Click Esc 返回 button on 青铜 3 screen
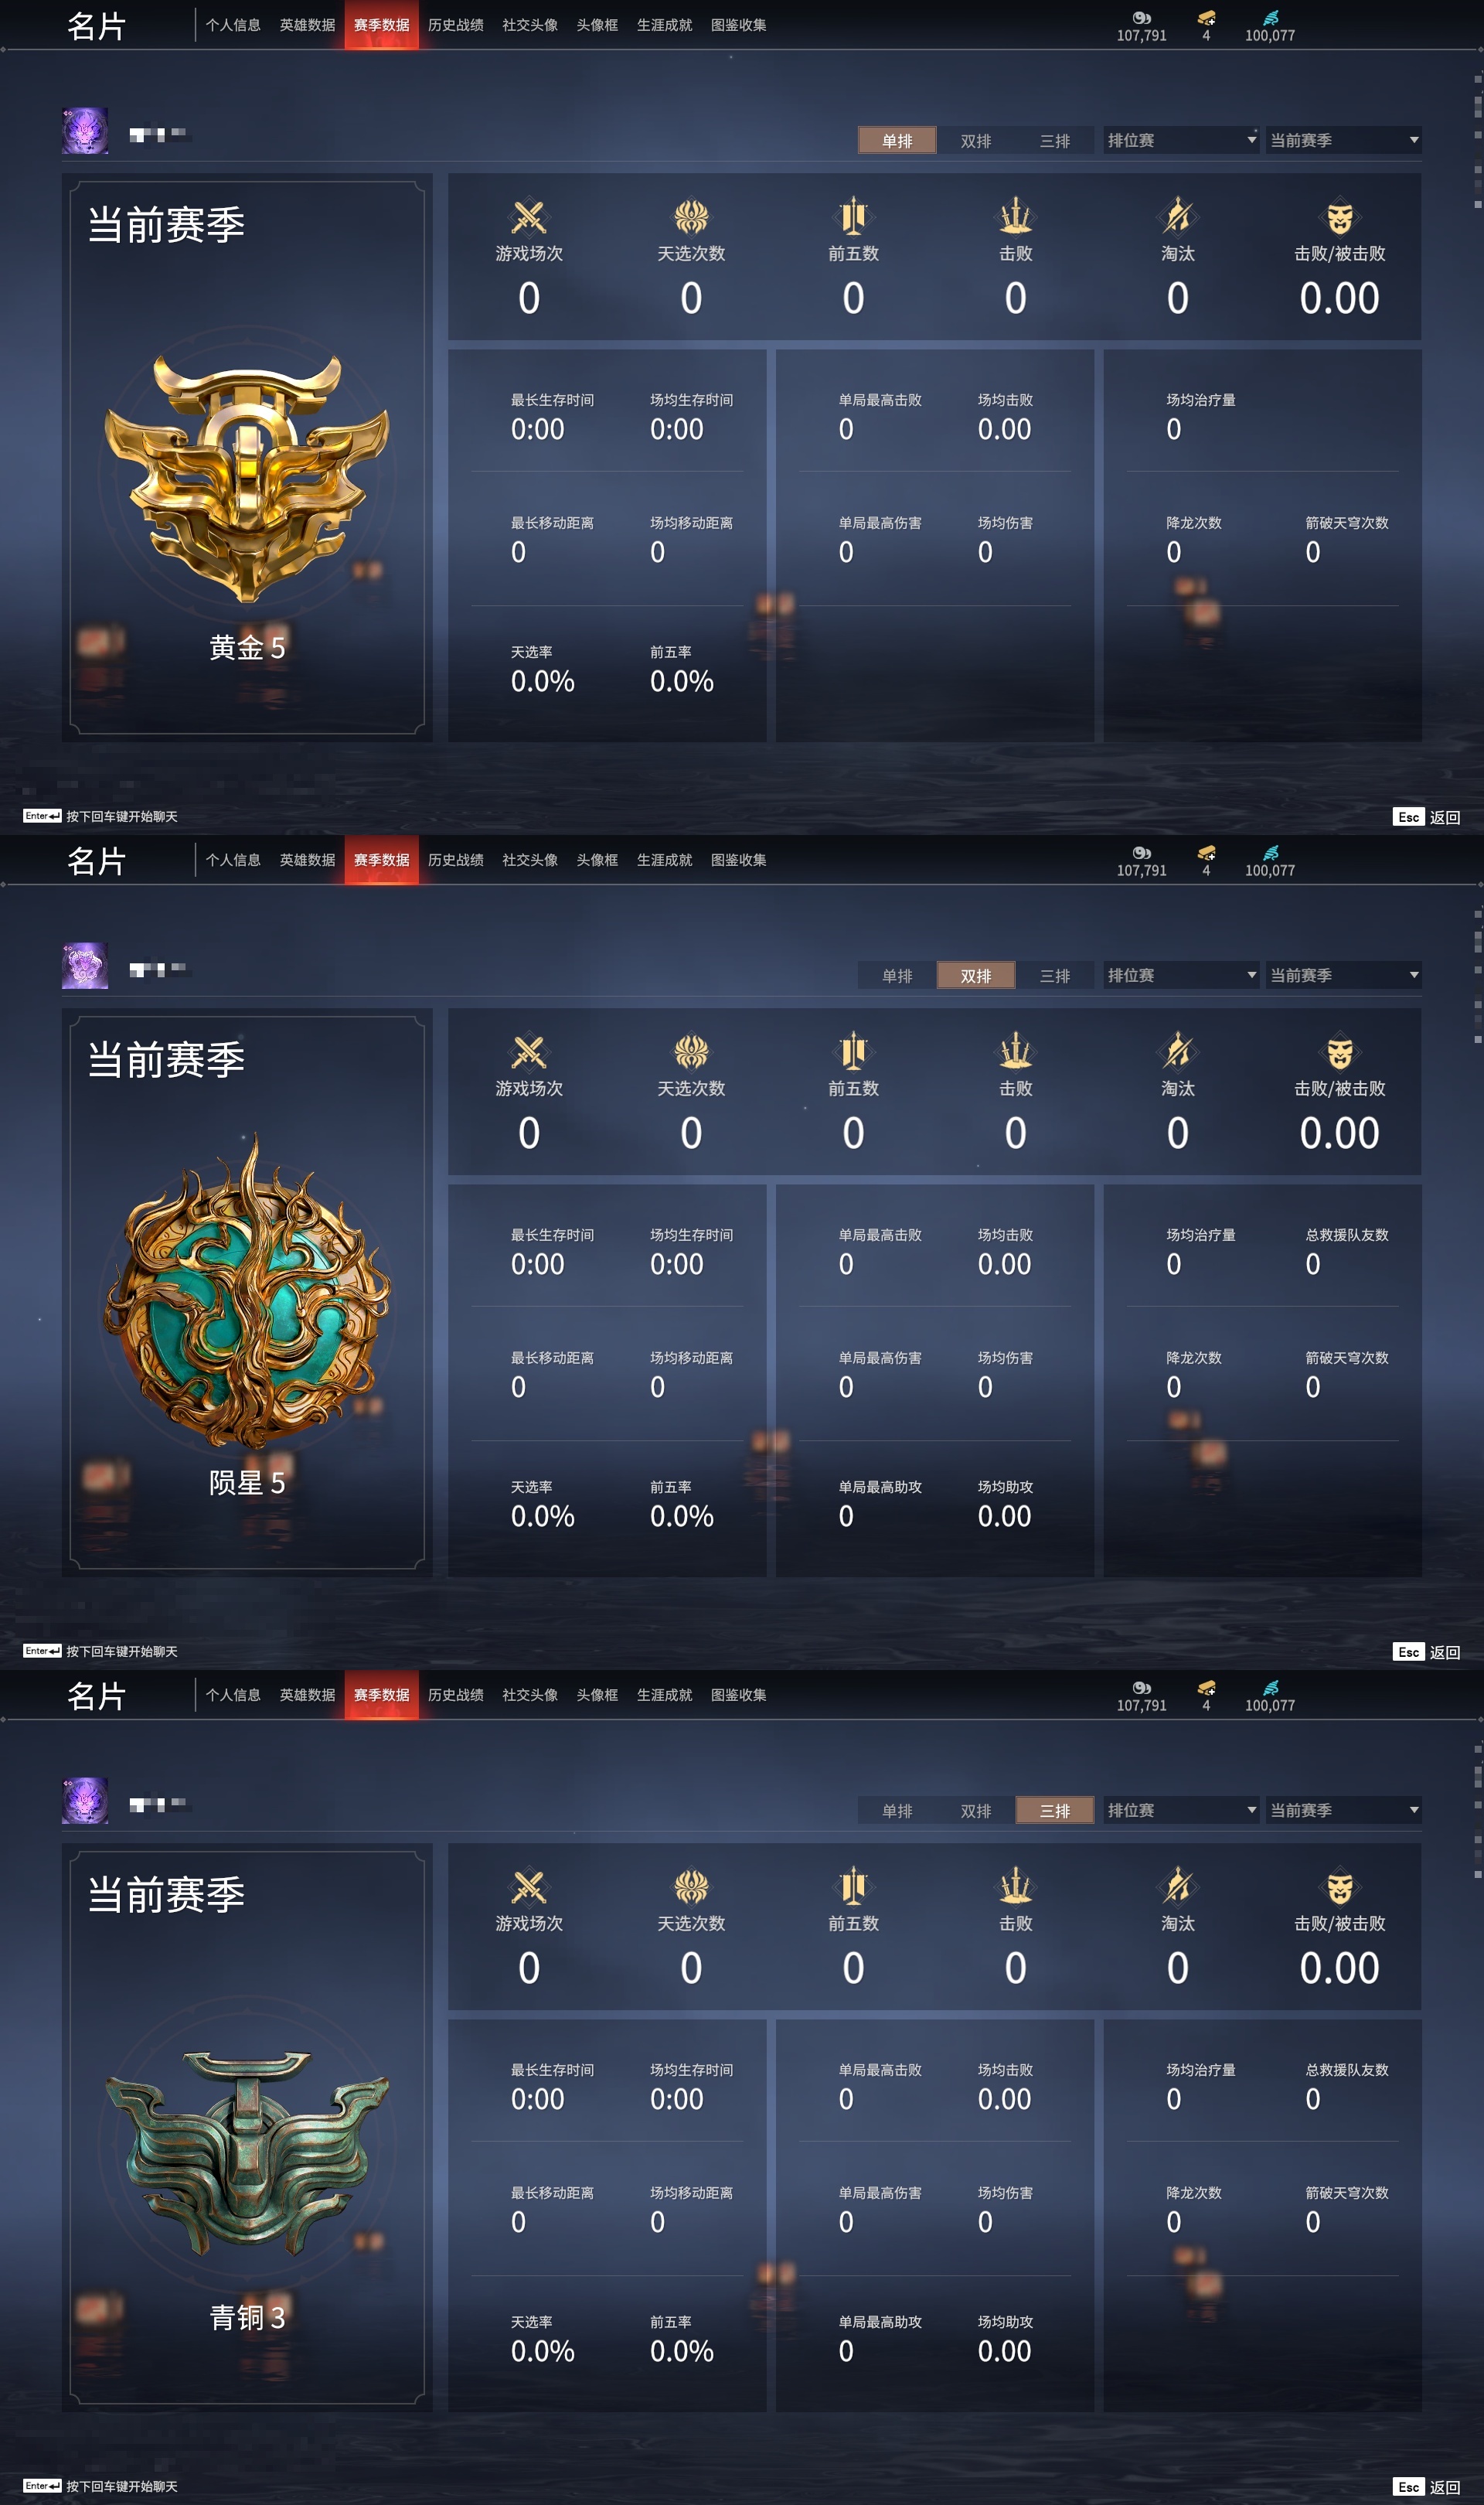Screen dimensions: 1484x2505 click(1427, 2487)
